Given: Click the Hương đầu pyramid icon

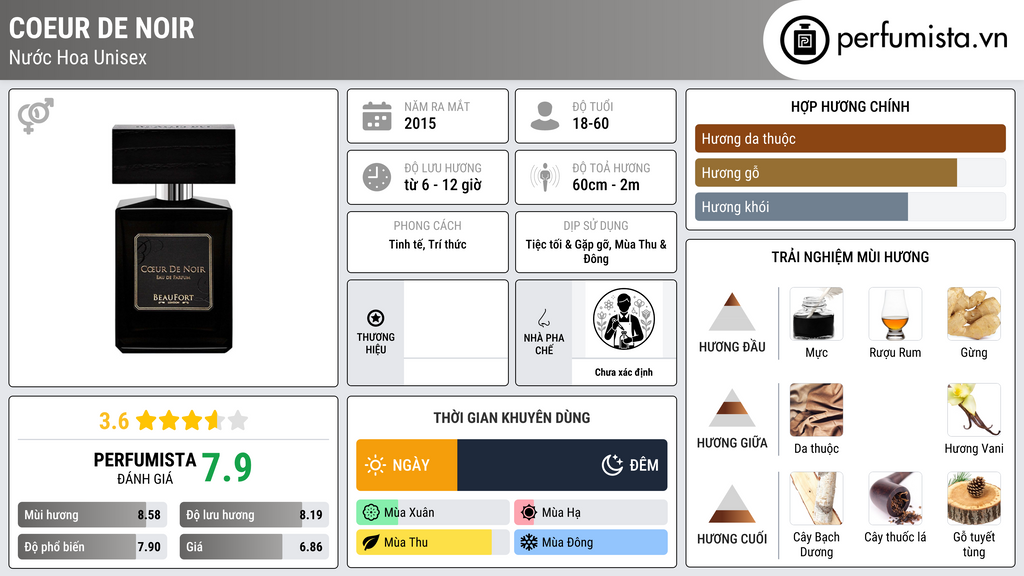Looking at the screenshot, I should click(x=732, y=312).
